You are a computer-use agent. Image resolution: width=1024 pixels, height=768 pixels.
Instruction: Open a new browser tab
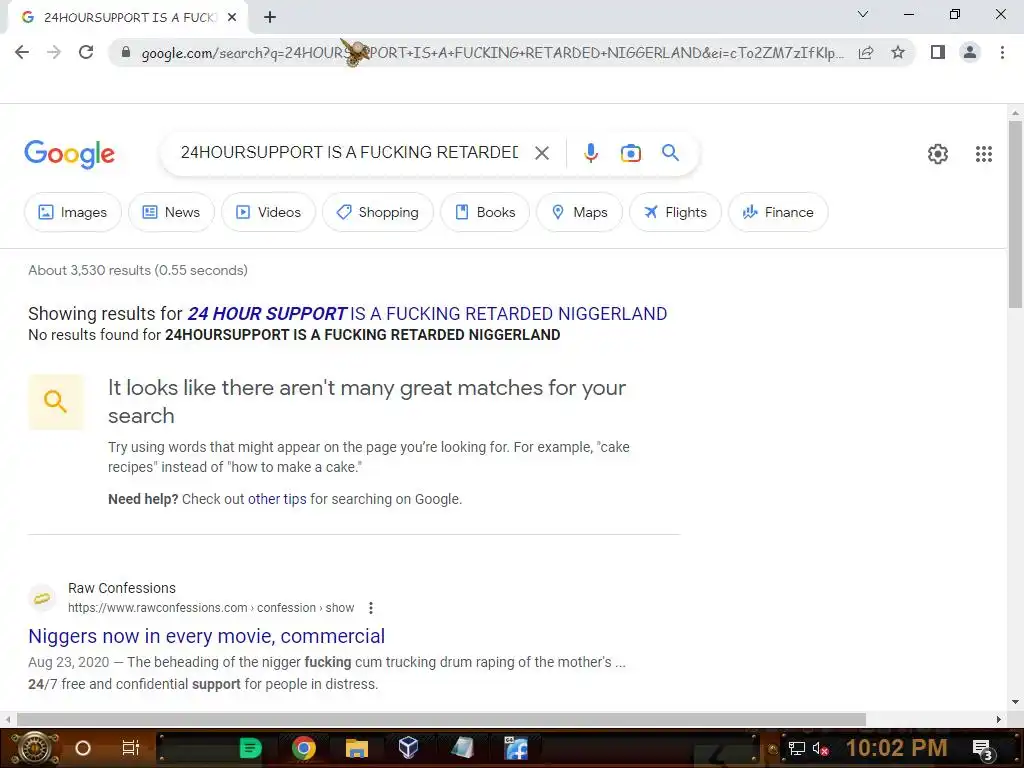[x=270, y=18]
